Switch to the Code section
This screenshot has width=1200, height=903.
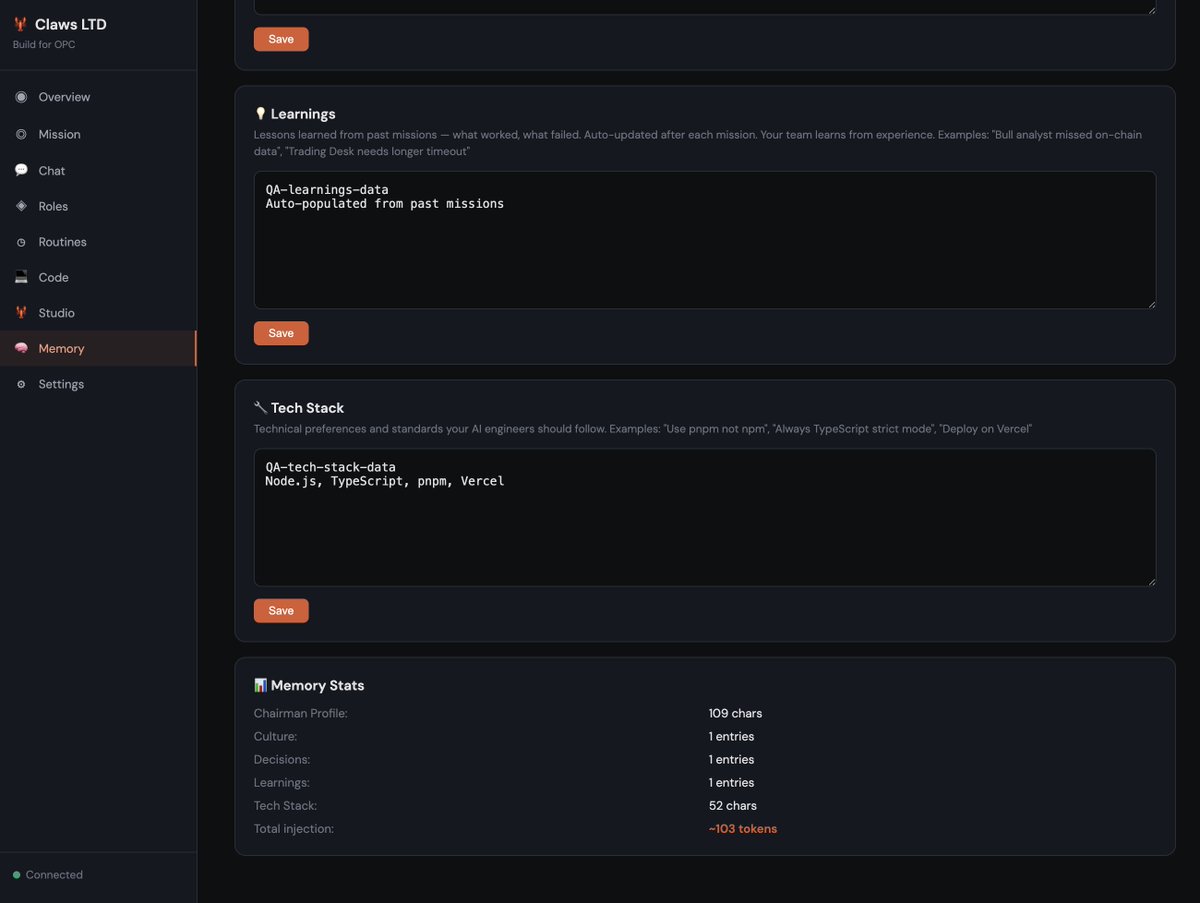click(x=98, y=277)
